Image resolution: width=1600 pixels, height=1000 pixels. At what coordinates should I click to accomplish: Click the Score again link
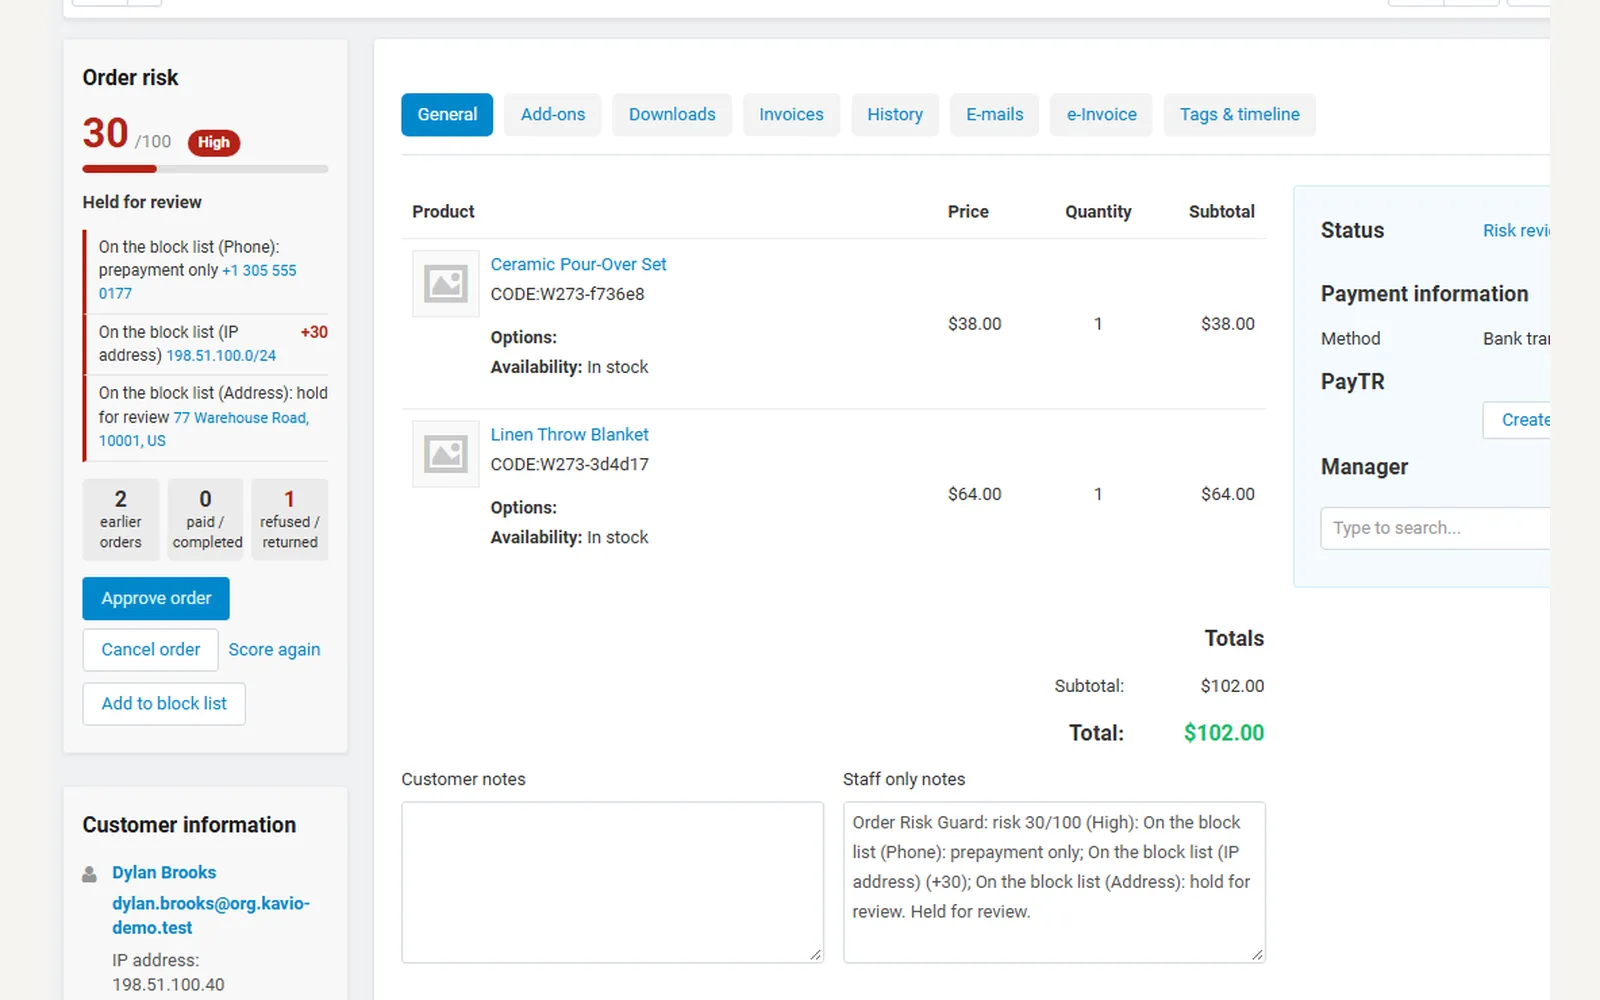tap(274, 650)
